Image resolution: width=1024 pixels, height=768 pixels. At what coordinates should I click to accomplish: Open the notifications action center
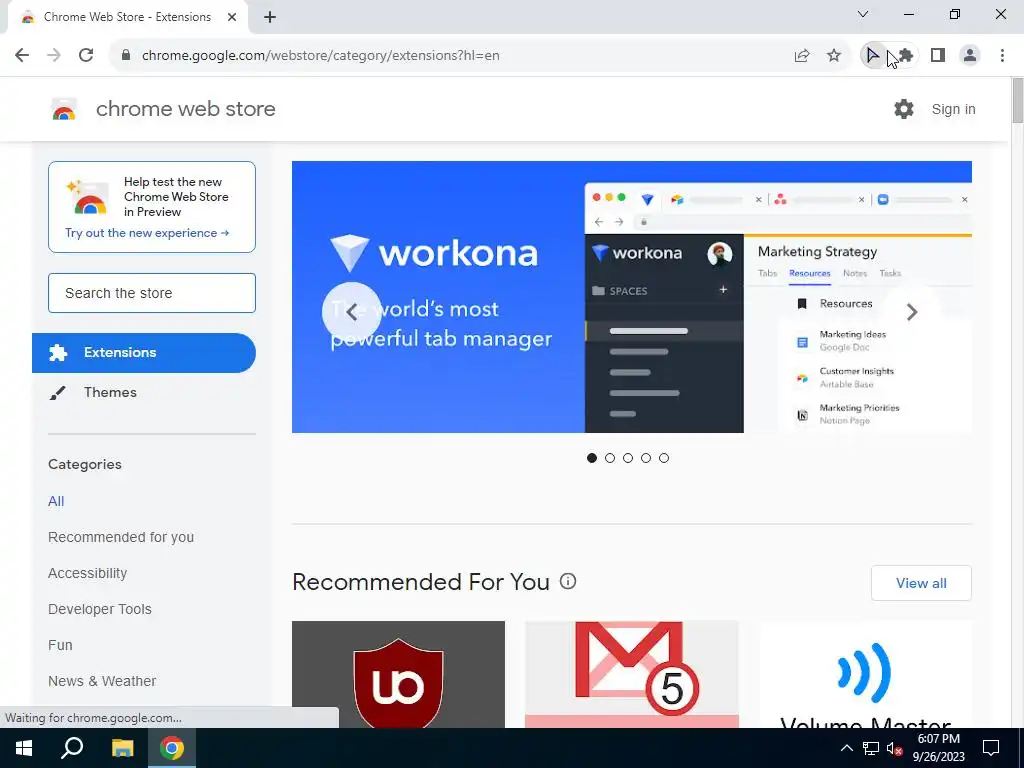[x=991, y=748]
